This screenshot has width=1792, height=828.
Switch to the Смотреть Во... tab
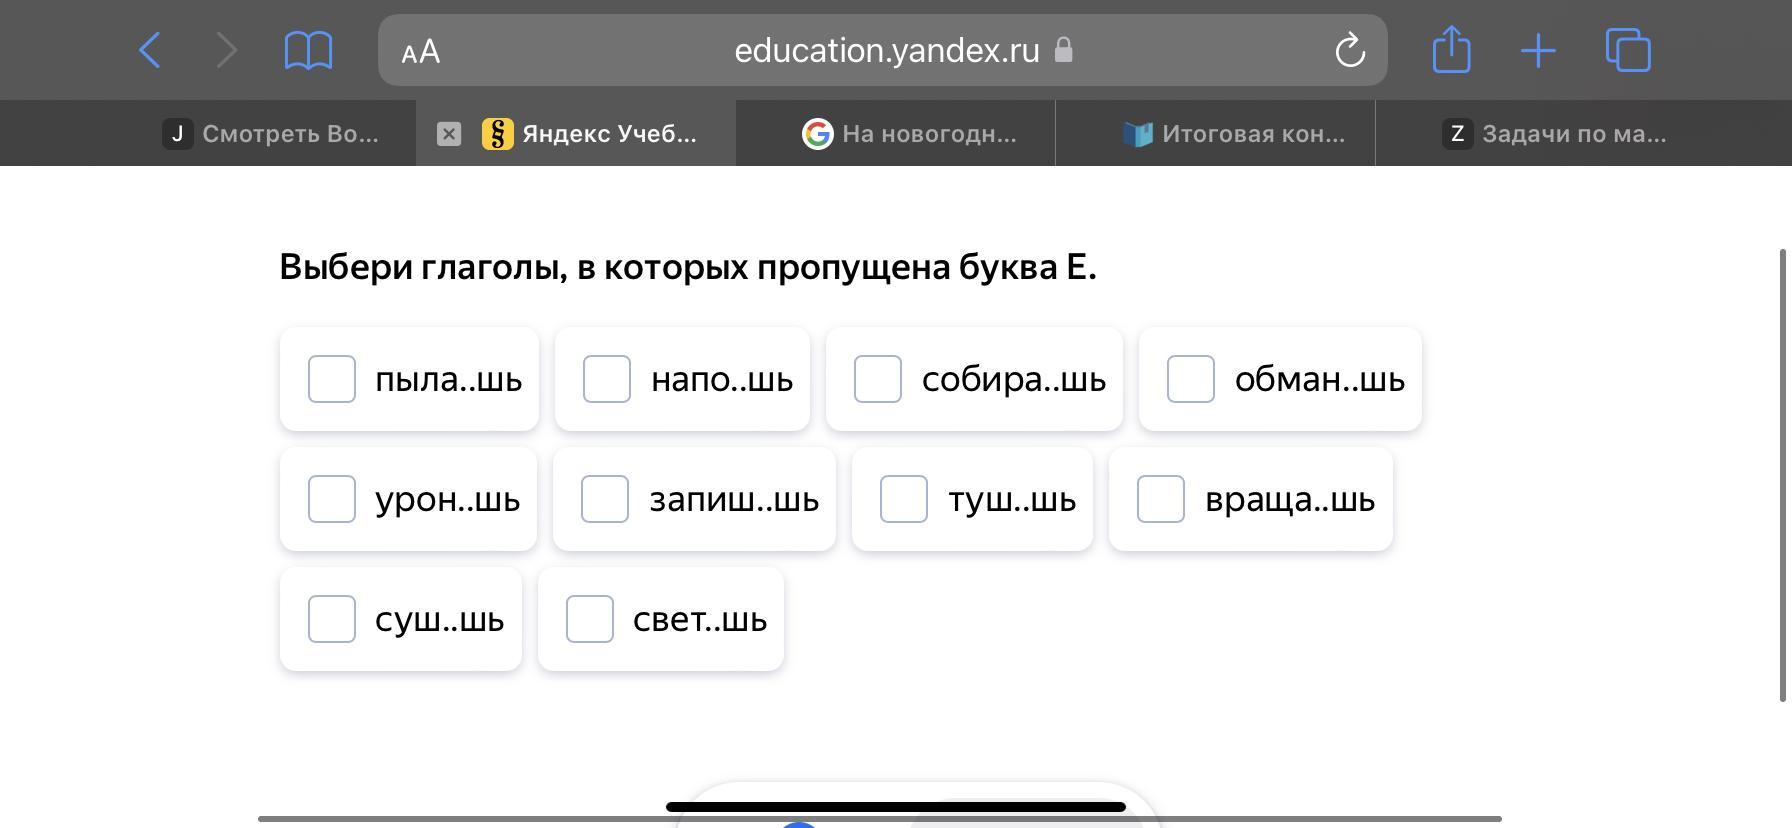pyautogui.click(x=270, y=134)
